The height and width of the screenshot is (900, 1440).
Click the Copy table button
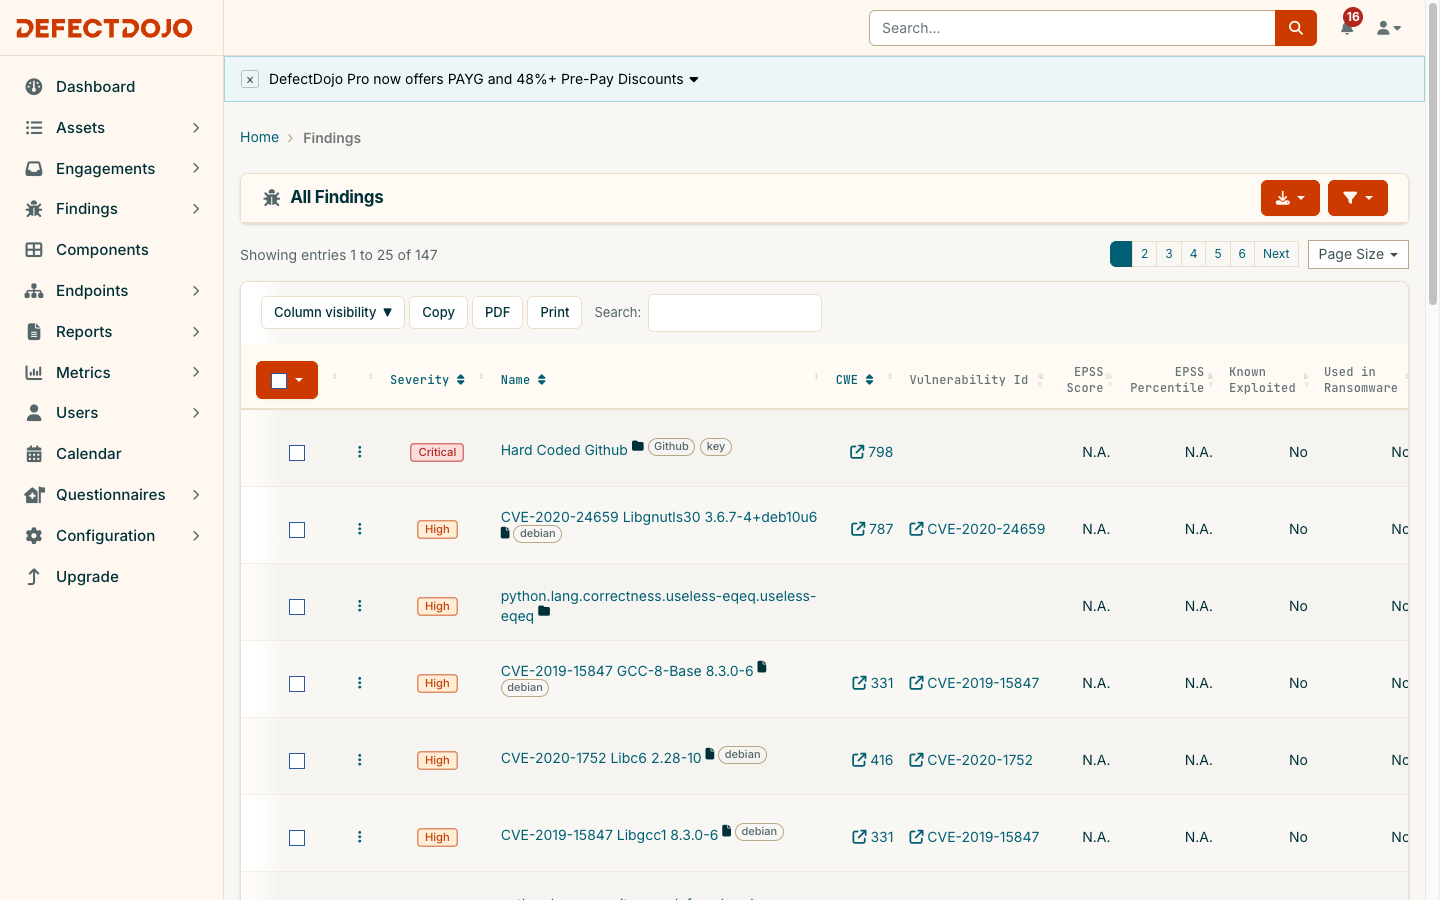point(438,312)
